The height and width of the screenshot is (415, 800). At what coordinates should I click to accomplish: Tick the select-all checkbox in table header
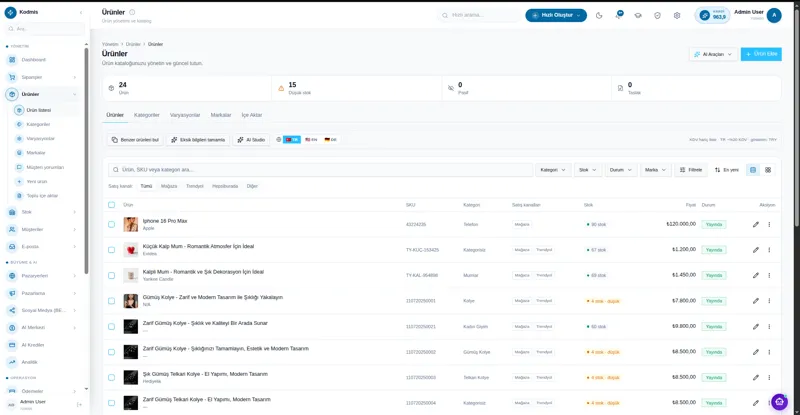(111, 205)
